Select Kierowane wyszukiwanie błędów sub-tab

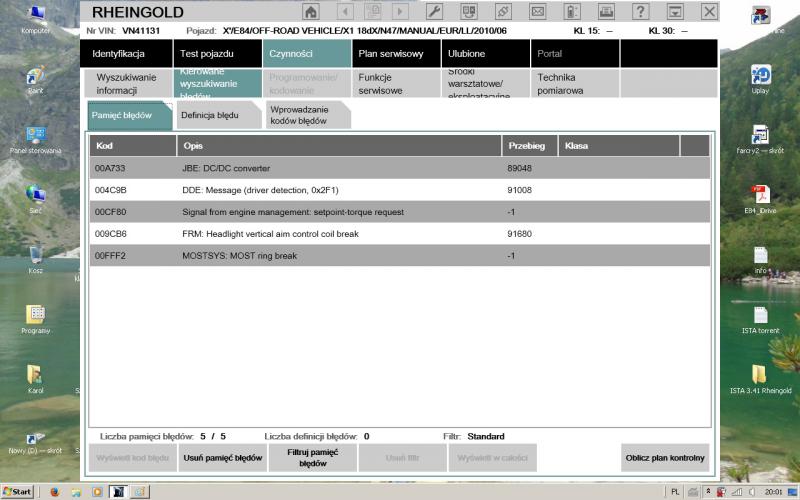218,84
